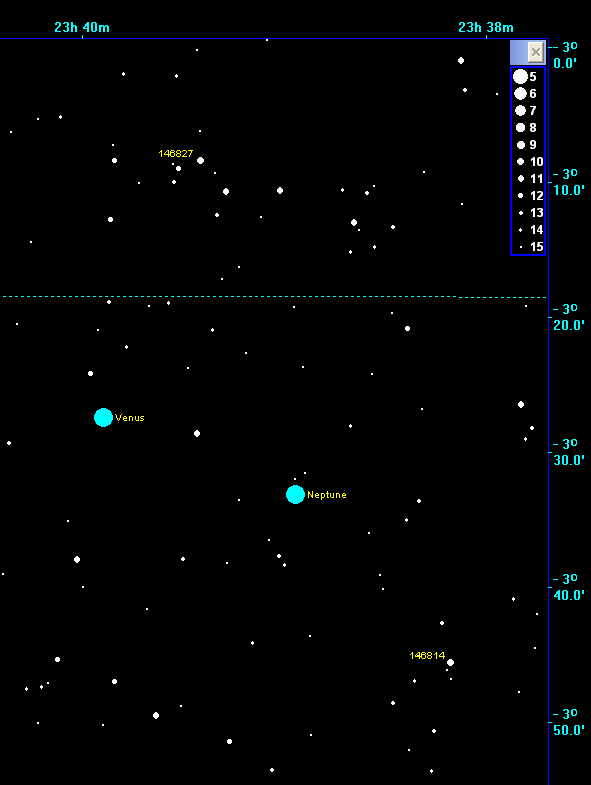This screenshot has width=591, height=785.
Task: Click the -3° 20.0' declination label
Action: pos(568,317)
